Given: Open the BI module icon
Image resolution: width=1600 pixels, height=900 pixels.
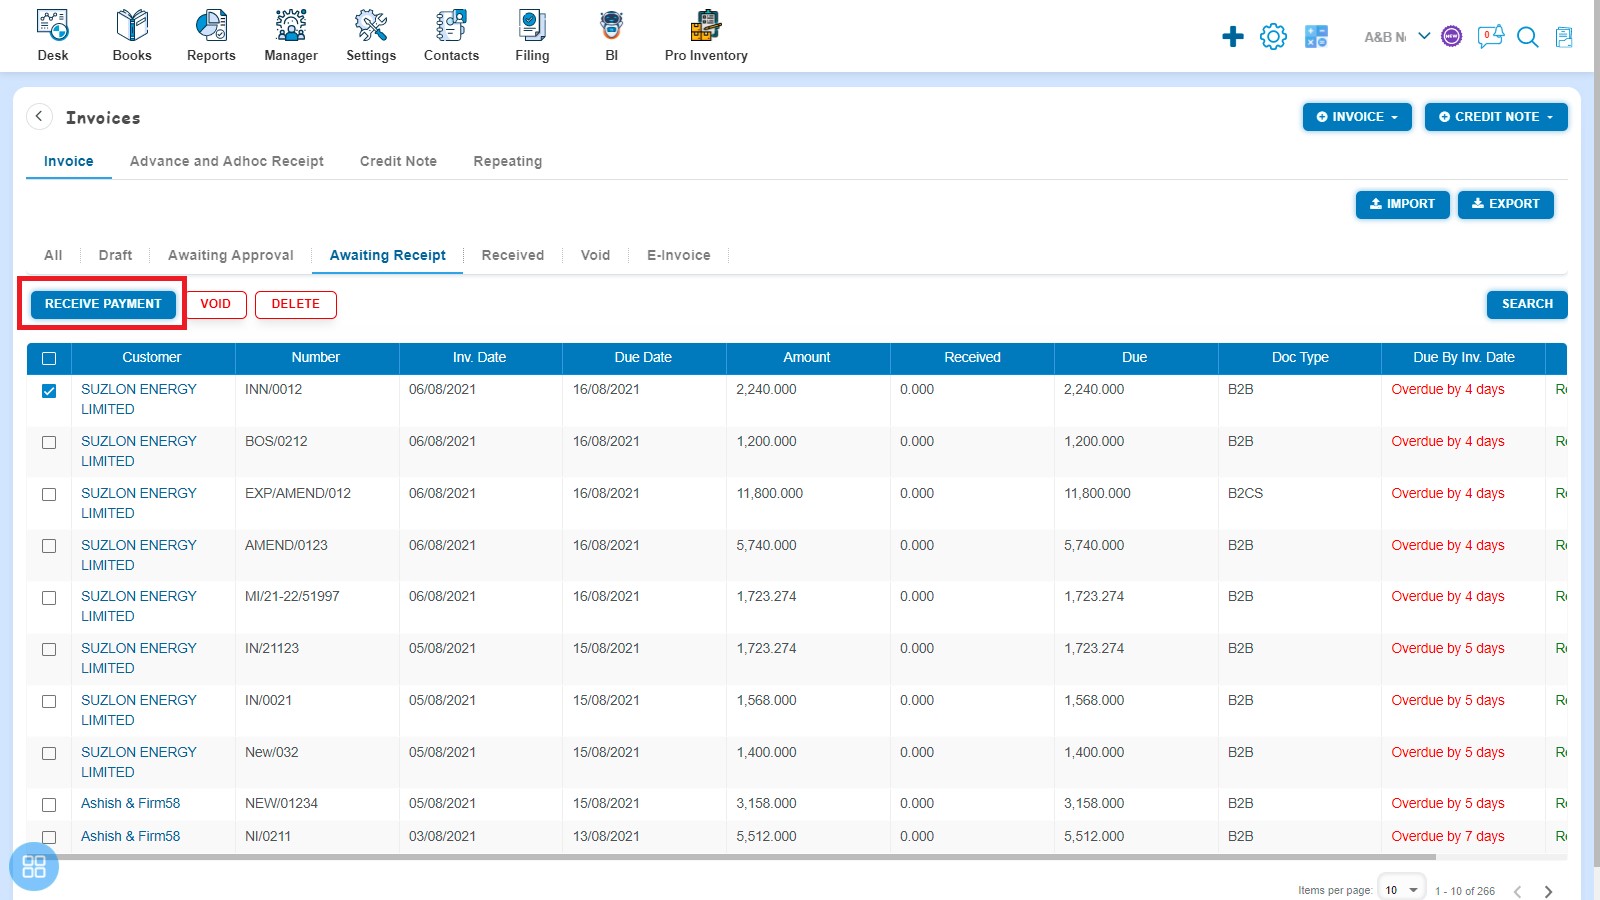Looking at the screenshot, I should pos(612,25).
